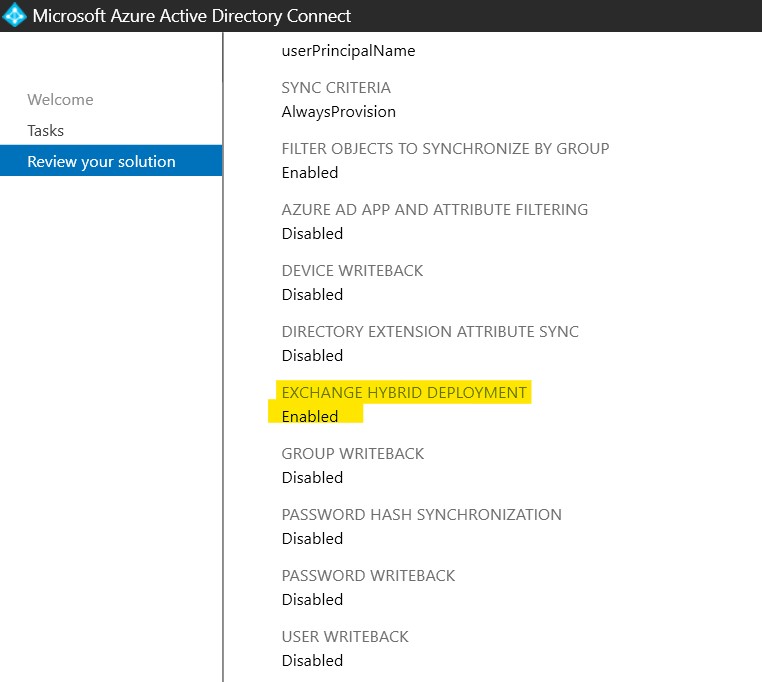The image size is (762, 682).
Task: Click the SYNC CRITERIA heading
Action: tap(336, 87)
